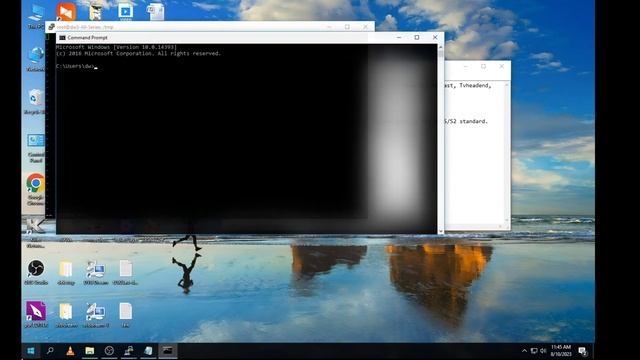Select the orange shortcut icon on desktop
Image resolution: width=640 pixels, height=360 pixels.
point(66,12)
